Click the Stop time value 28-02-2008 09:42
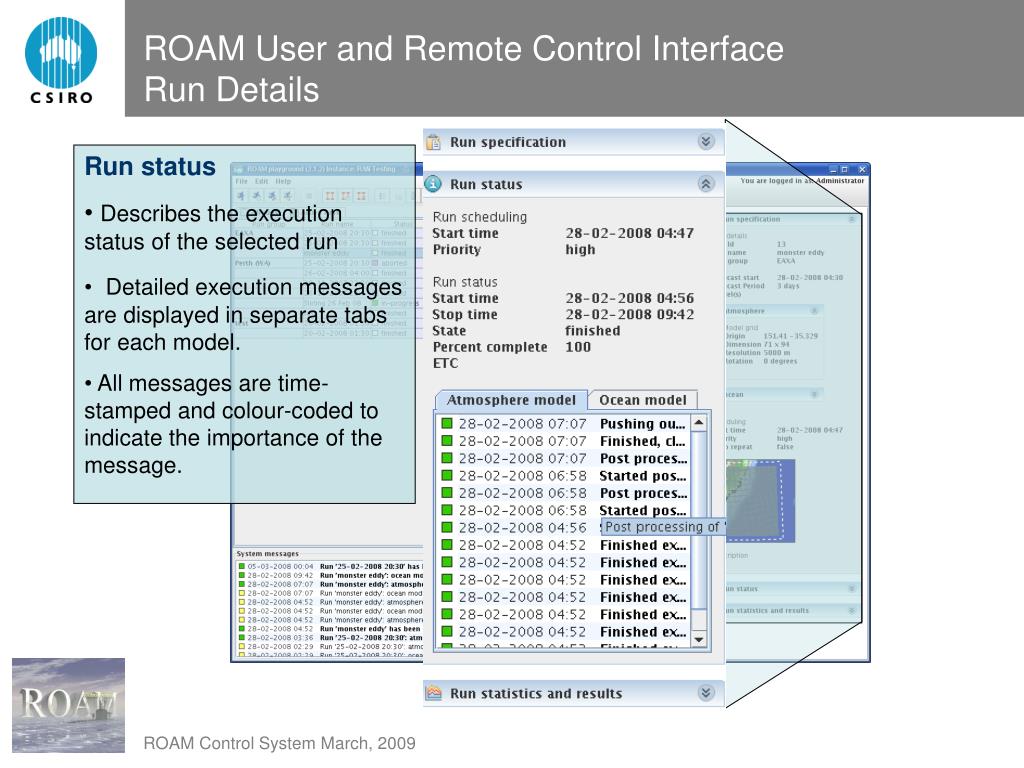The width and height of the screenshot is (1024, 768). (630, 315)
